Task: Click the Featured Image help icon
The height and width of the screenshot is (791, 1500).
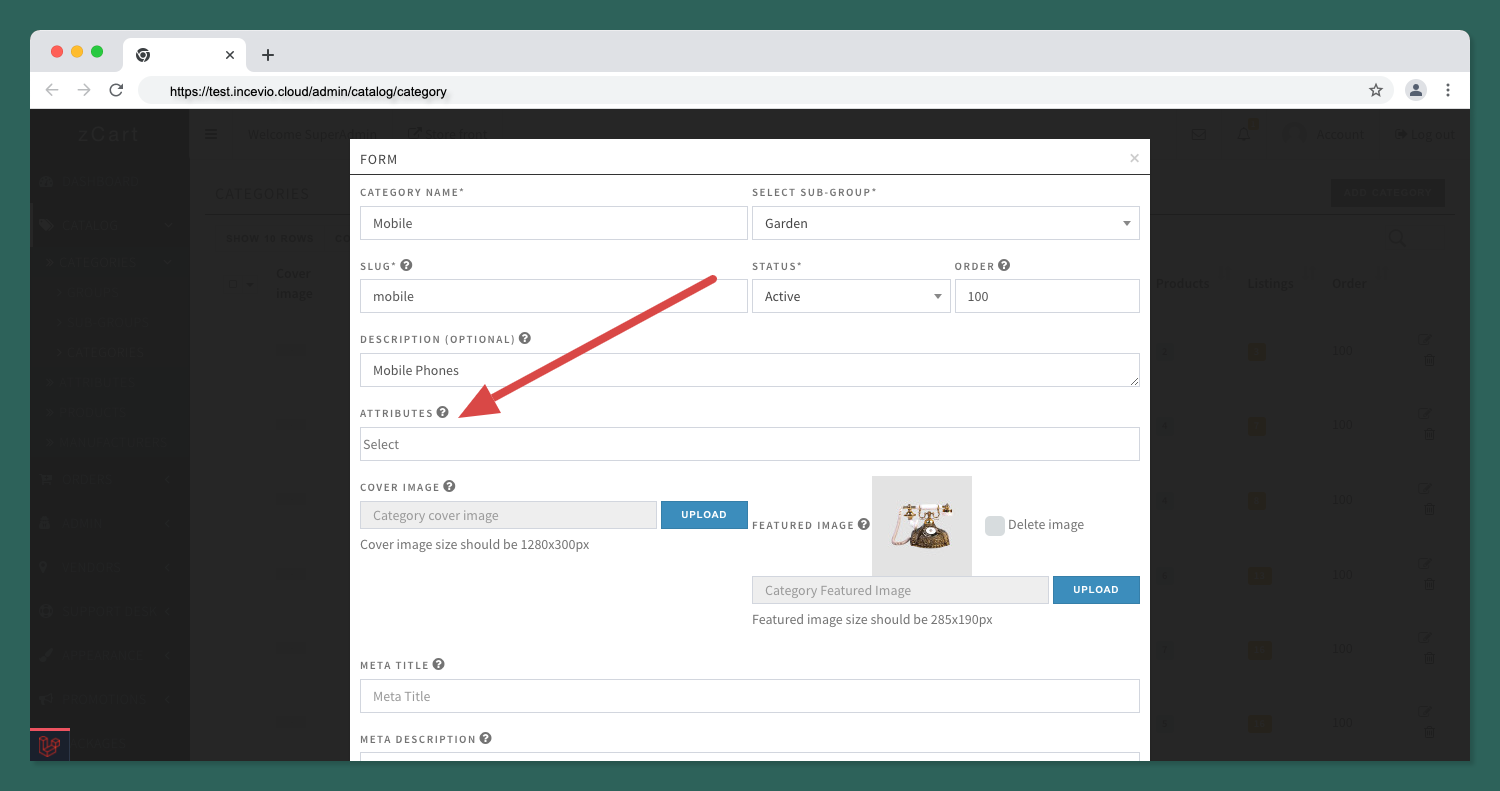Action: tap(864, 524)
